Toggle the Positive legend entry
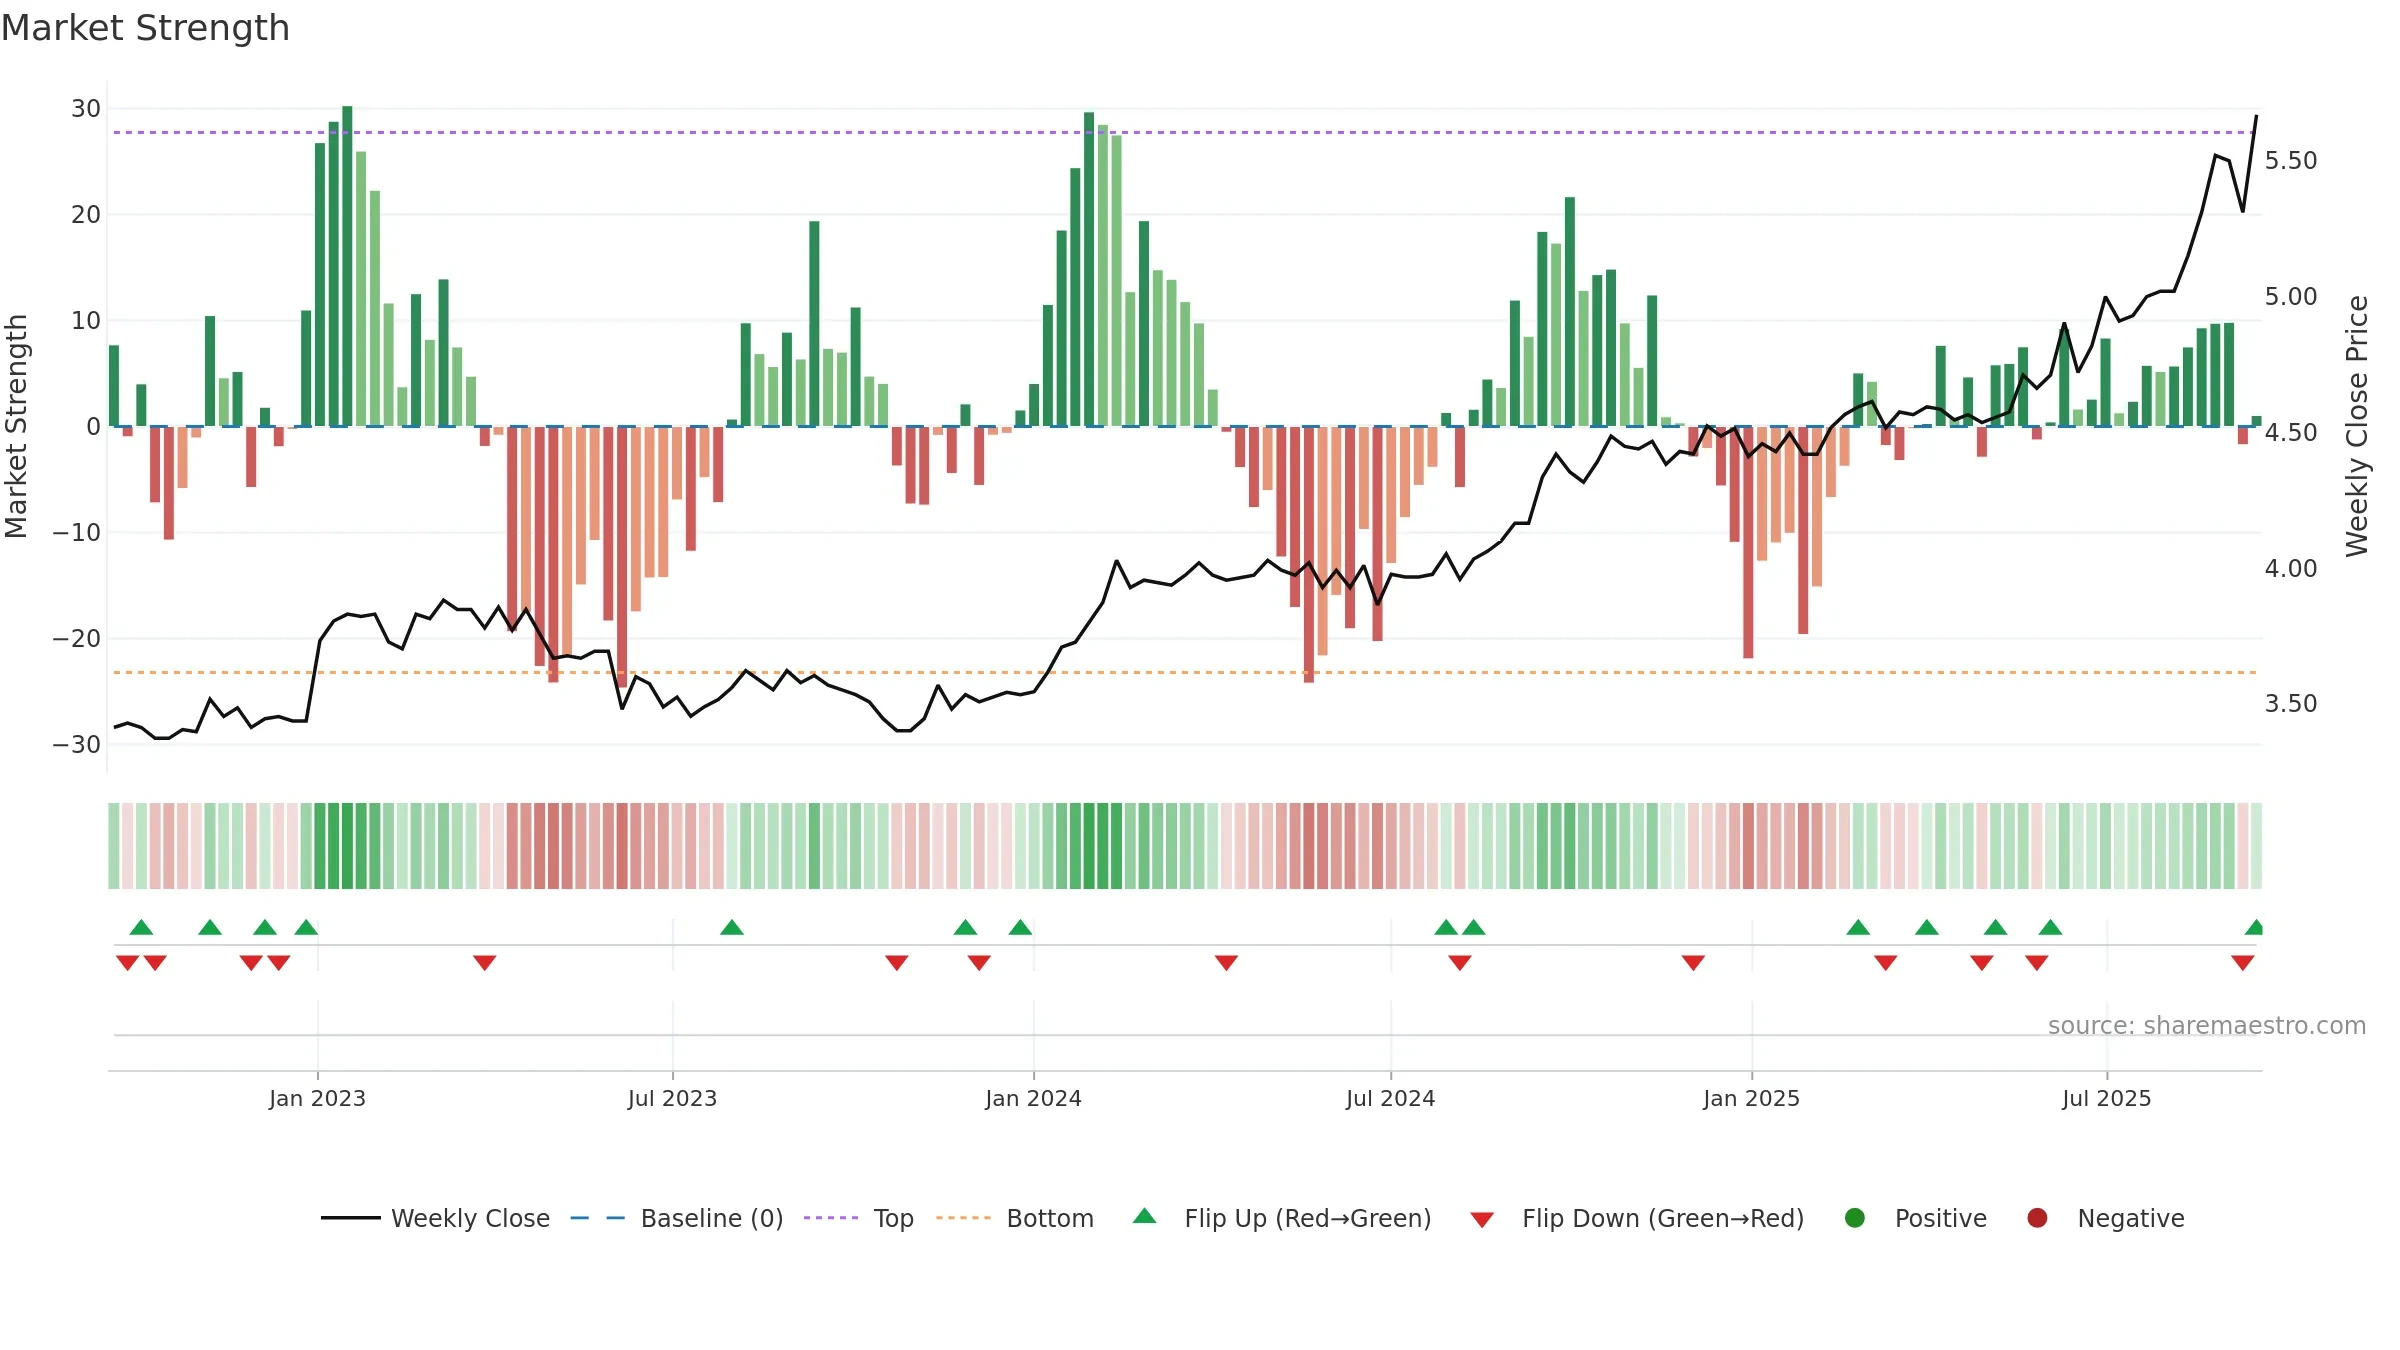The width and height of the screenshot is (2400, 1350). pos(1916,1218)
